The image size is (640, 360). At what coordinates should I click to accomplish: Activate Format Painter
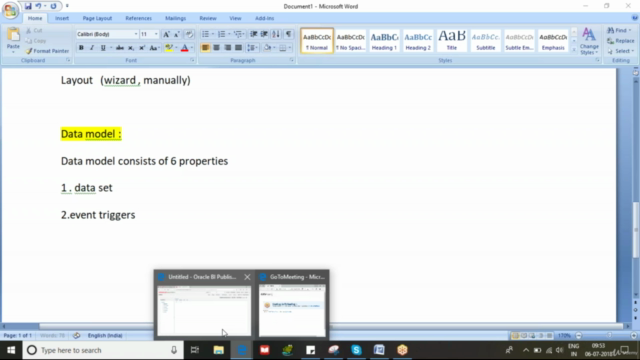[x=47, y=51]
